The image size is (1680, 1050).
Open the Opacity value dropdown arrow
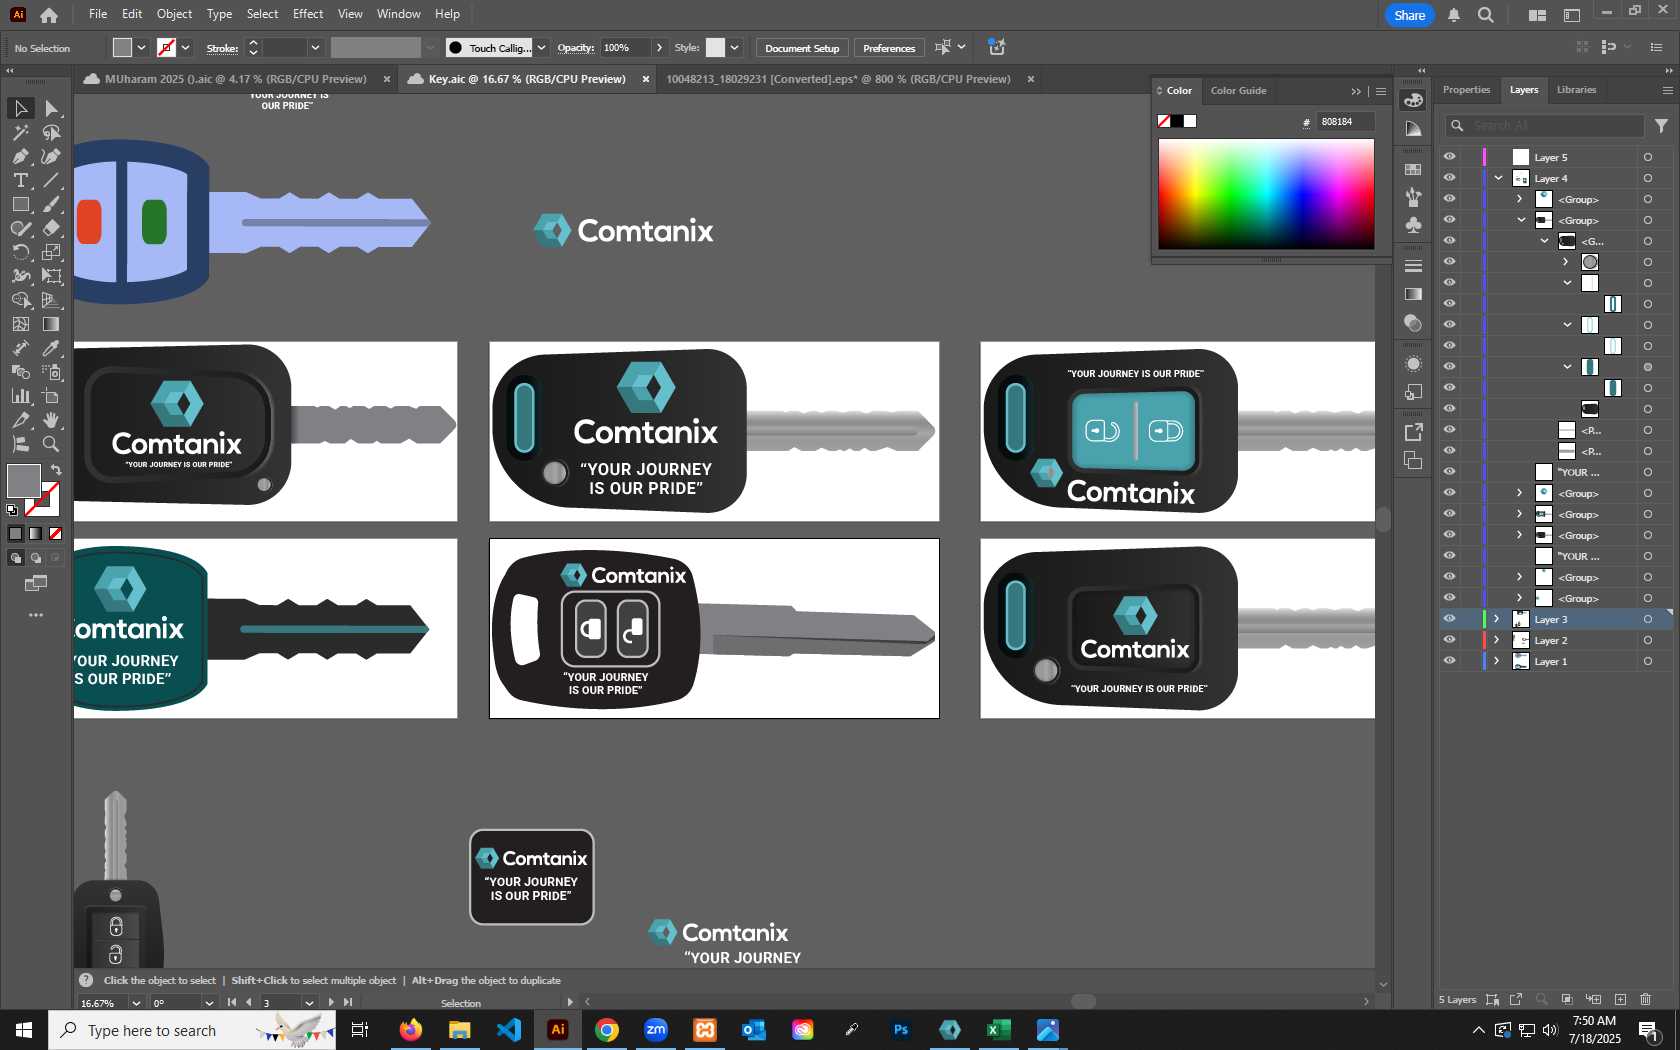pos(659,47)
